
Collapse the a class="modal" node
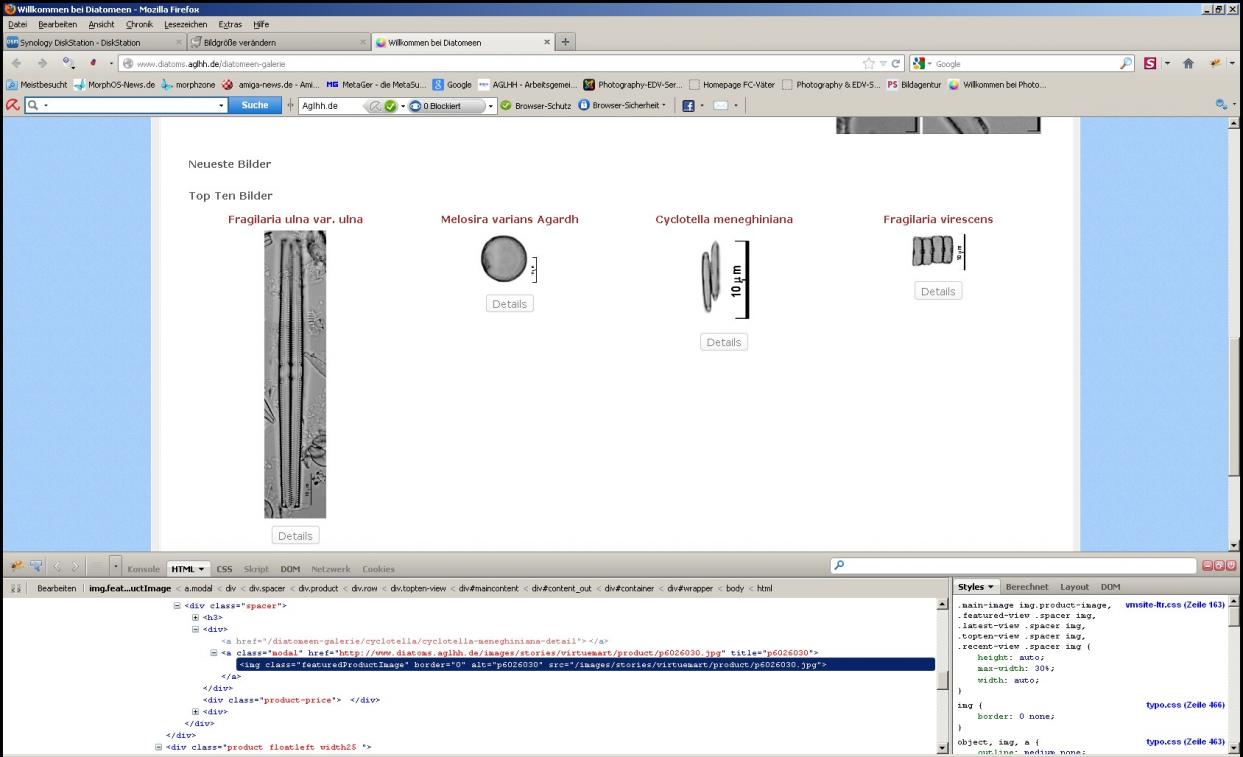[x=214, y=652]
